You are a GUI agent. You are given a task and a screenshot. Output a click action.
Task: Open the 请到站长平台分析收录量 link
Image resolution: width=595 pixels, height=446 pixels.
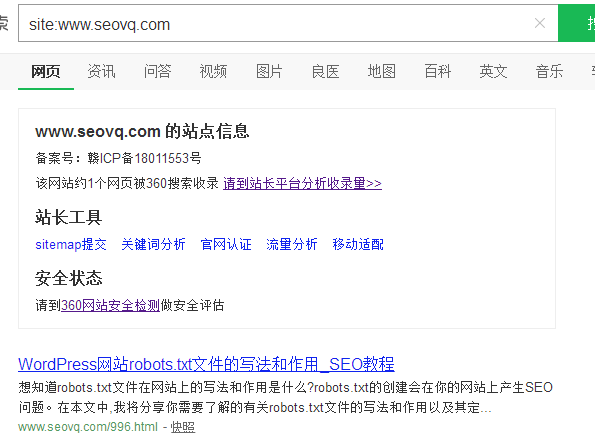(x=302, y=183)
